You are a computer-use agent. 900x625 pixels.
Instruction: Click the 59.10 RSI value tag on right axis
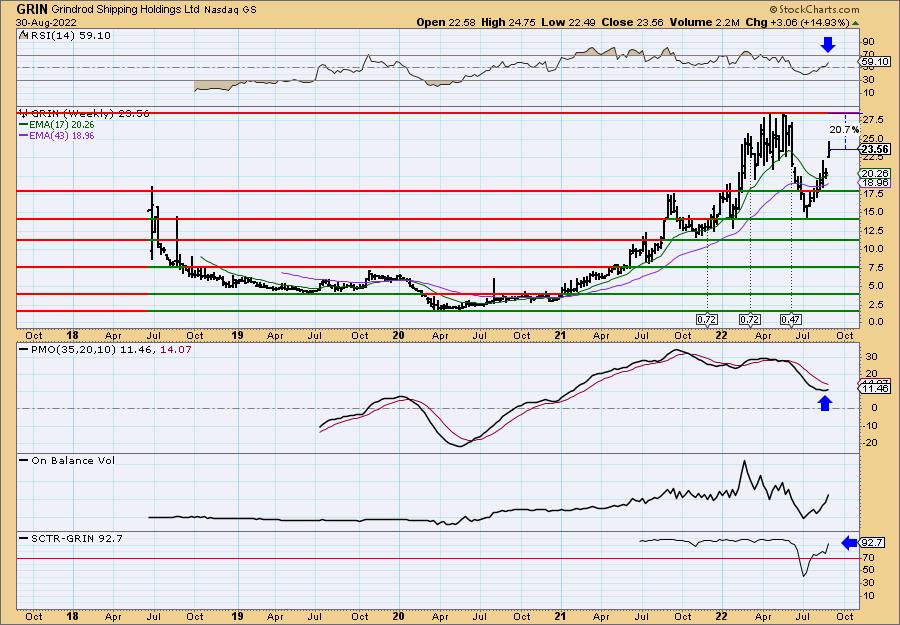(x=875, y=61)
